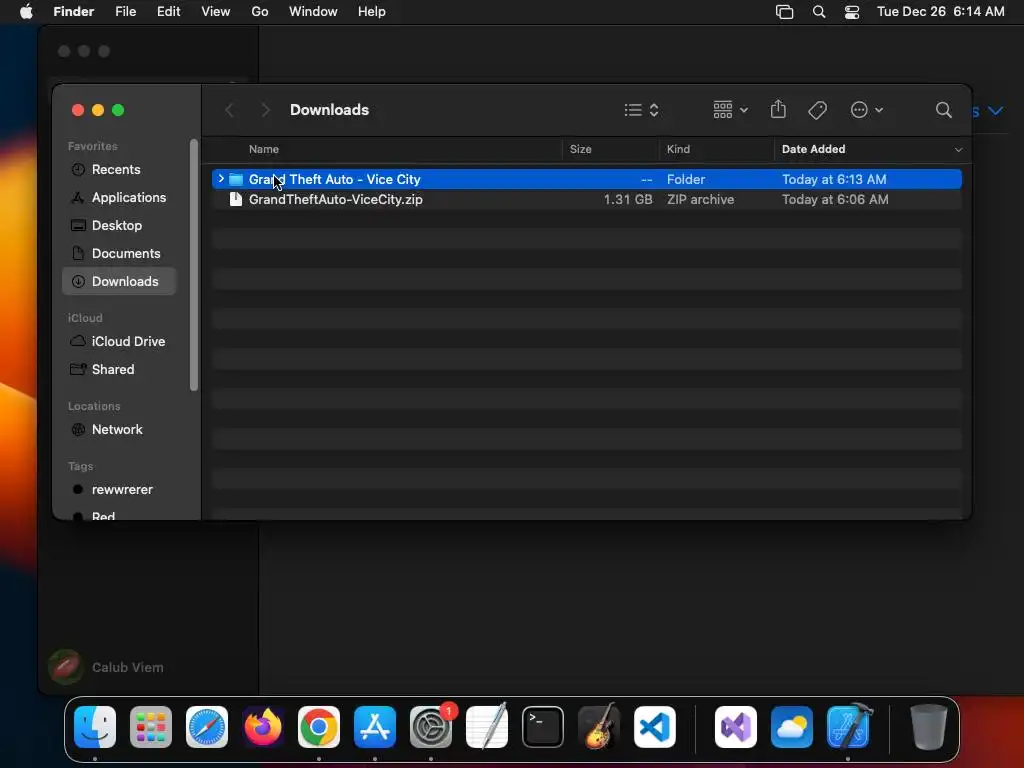
Task: Launch Visual Studio from the Dock
Action: click(x=736, y=727)
